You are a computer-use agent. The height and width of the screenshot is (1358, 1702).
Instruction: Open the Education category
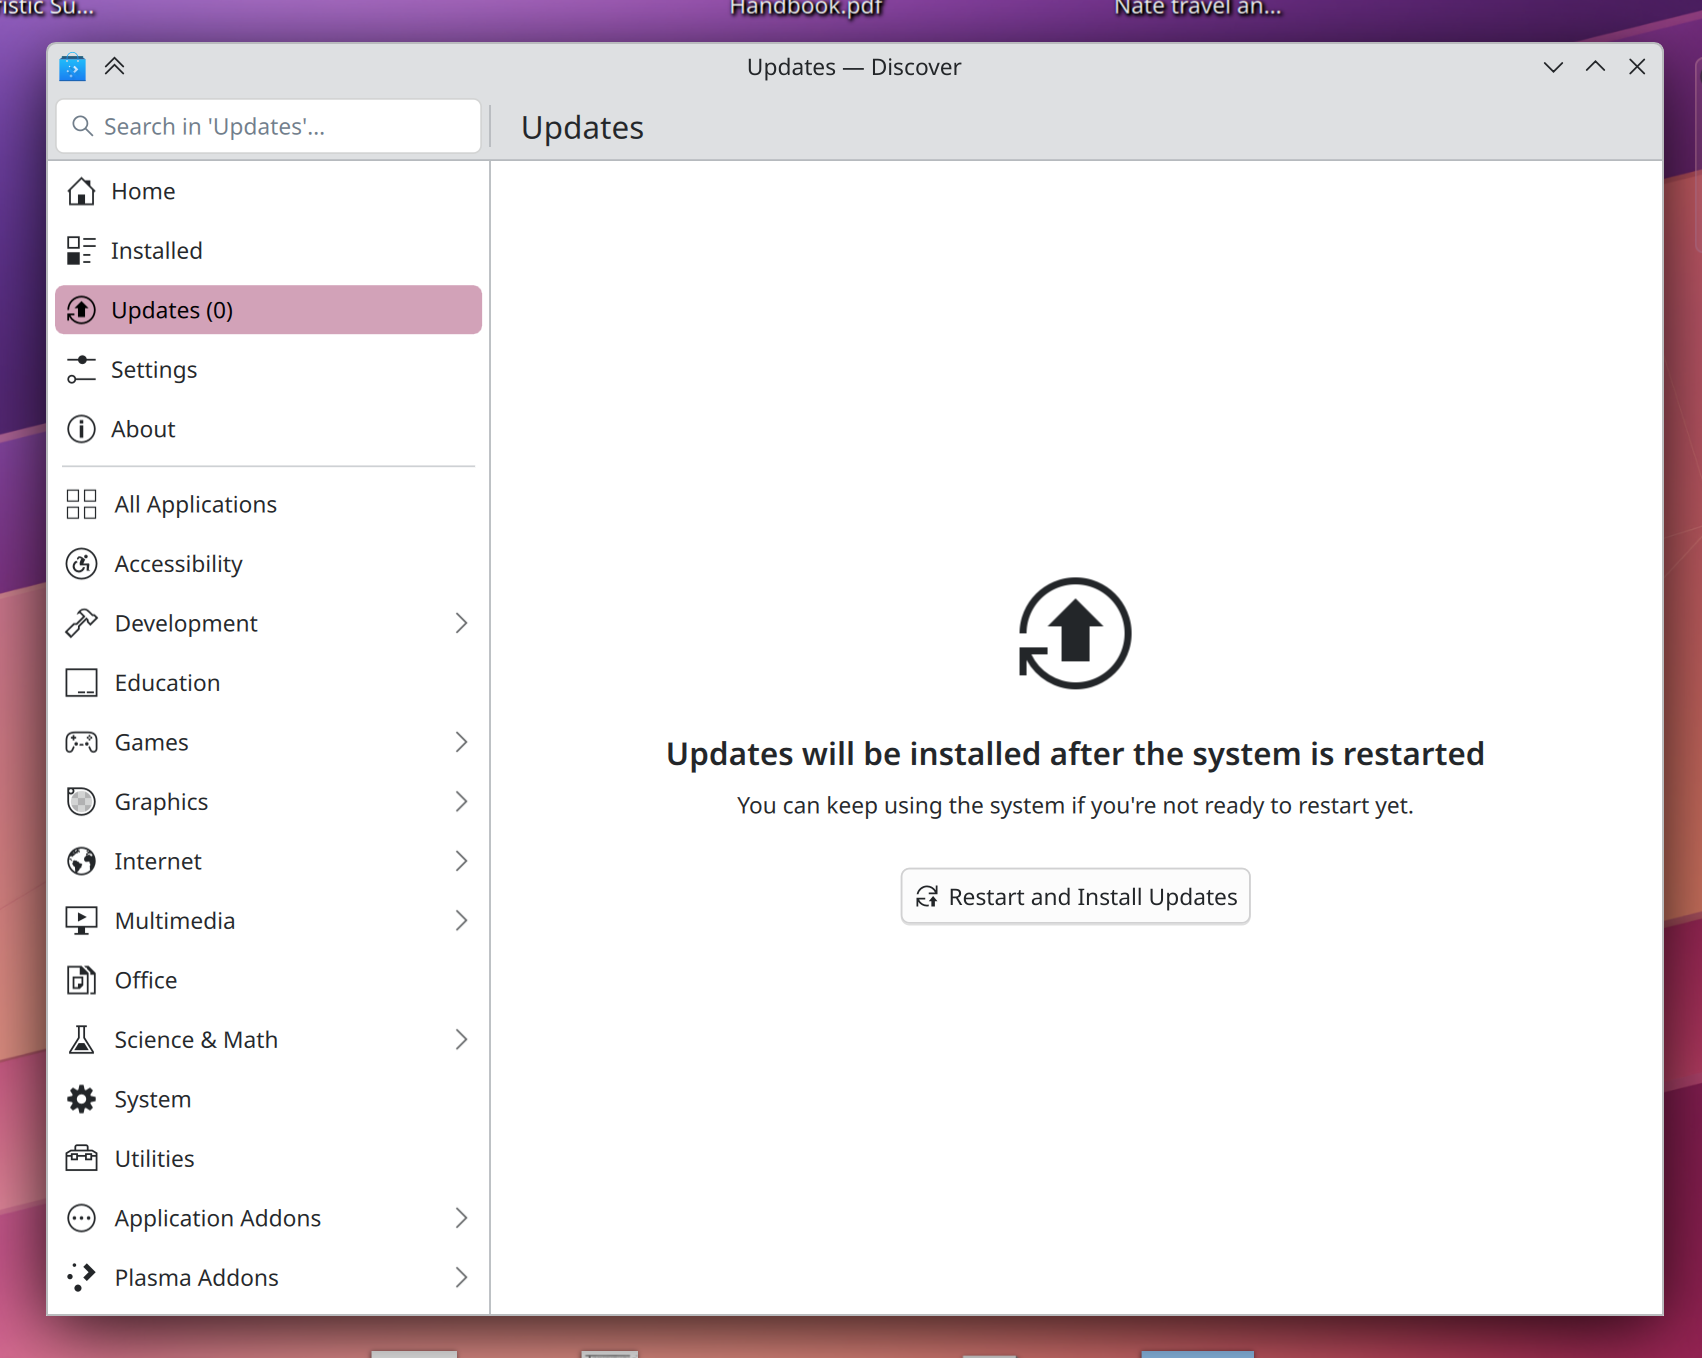(x=167, y=683)
